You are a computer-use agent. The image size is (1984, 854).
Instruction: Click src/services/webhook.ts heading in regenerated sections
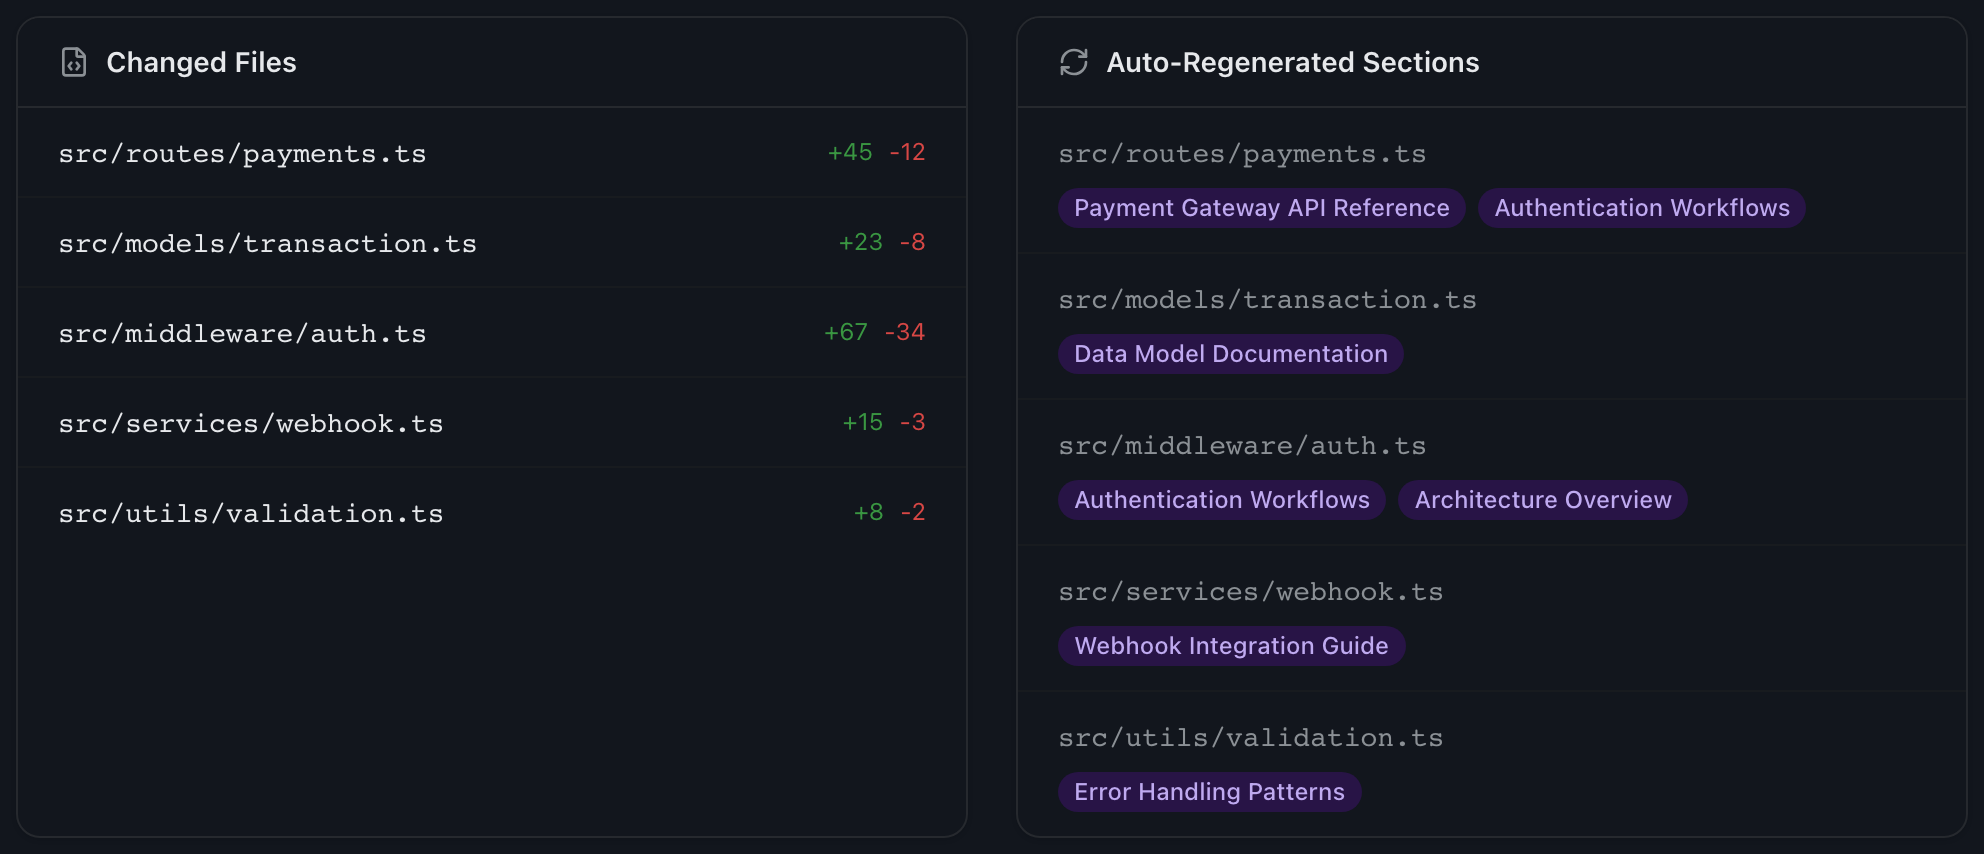pyautogui.click(x=1250, y=591)
